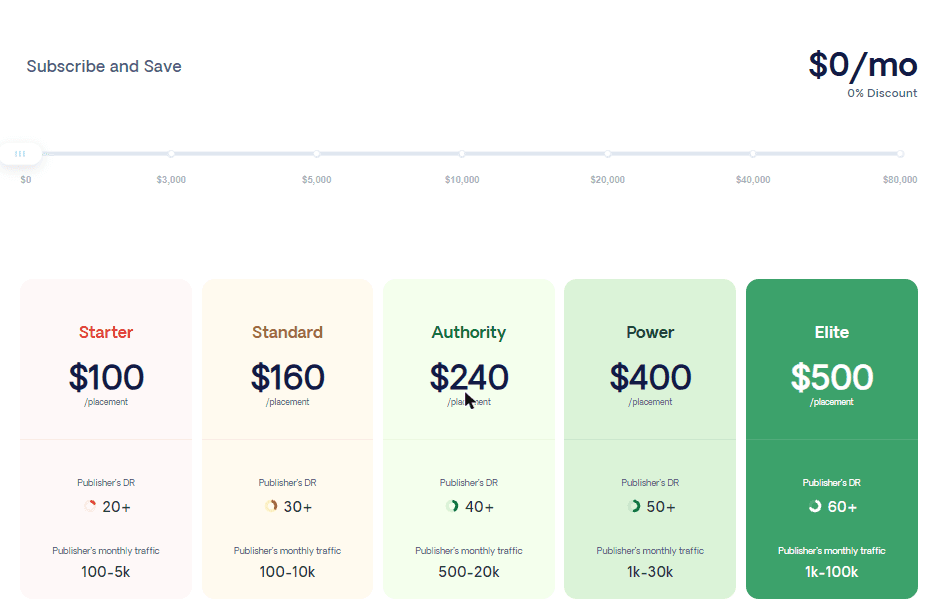931x612 pixels.
Task: Click the $0/mo total price
Action: click(863, 65)
